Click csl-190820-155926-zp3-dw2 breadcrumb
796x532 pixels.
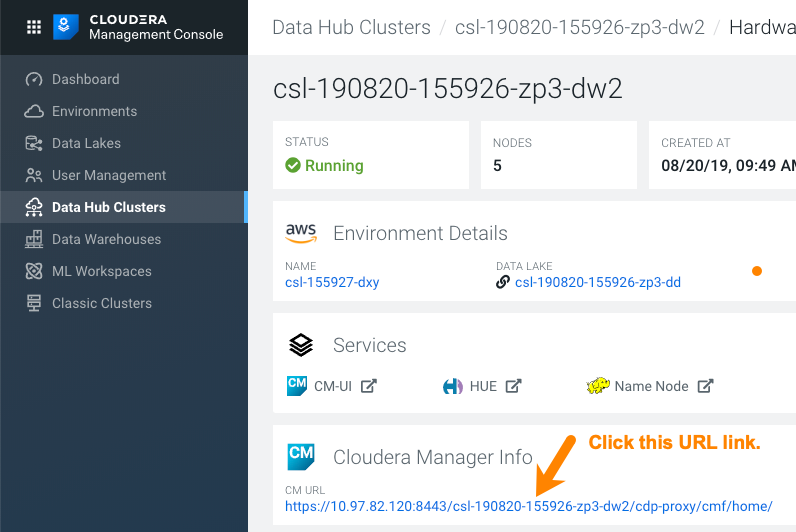tap(580, 27)
